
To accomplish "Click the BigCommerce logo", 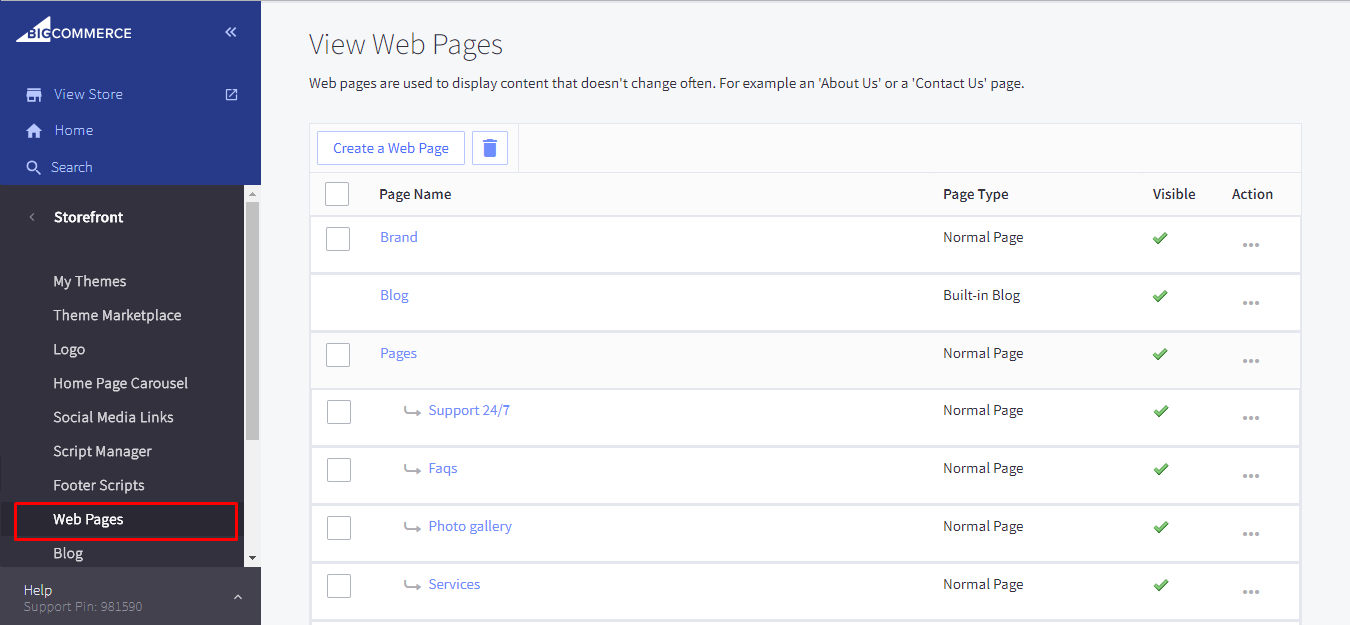I will tap(74, 32).
